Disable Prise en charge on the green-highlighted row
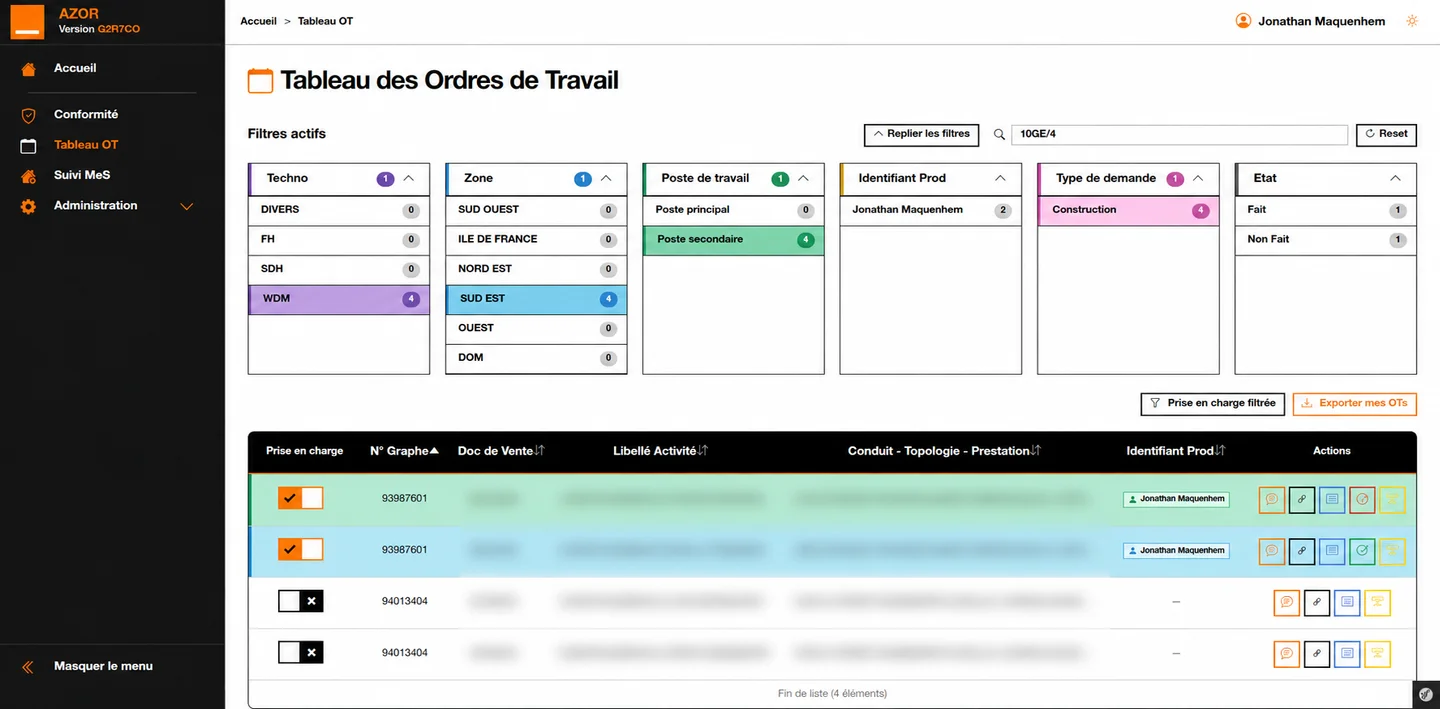1440x709 pixels. [x=300, y=498]
